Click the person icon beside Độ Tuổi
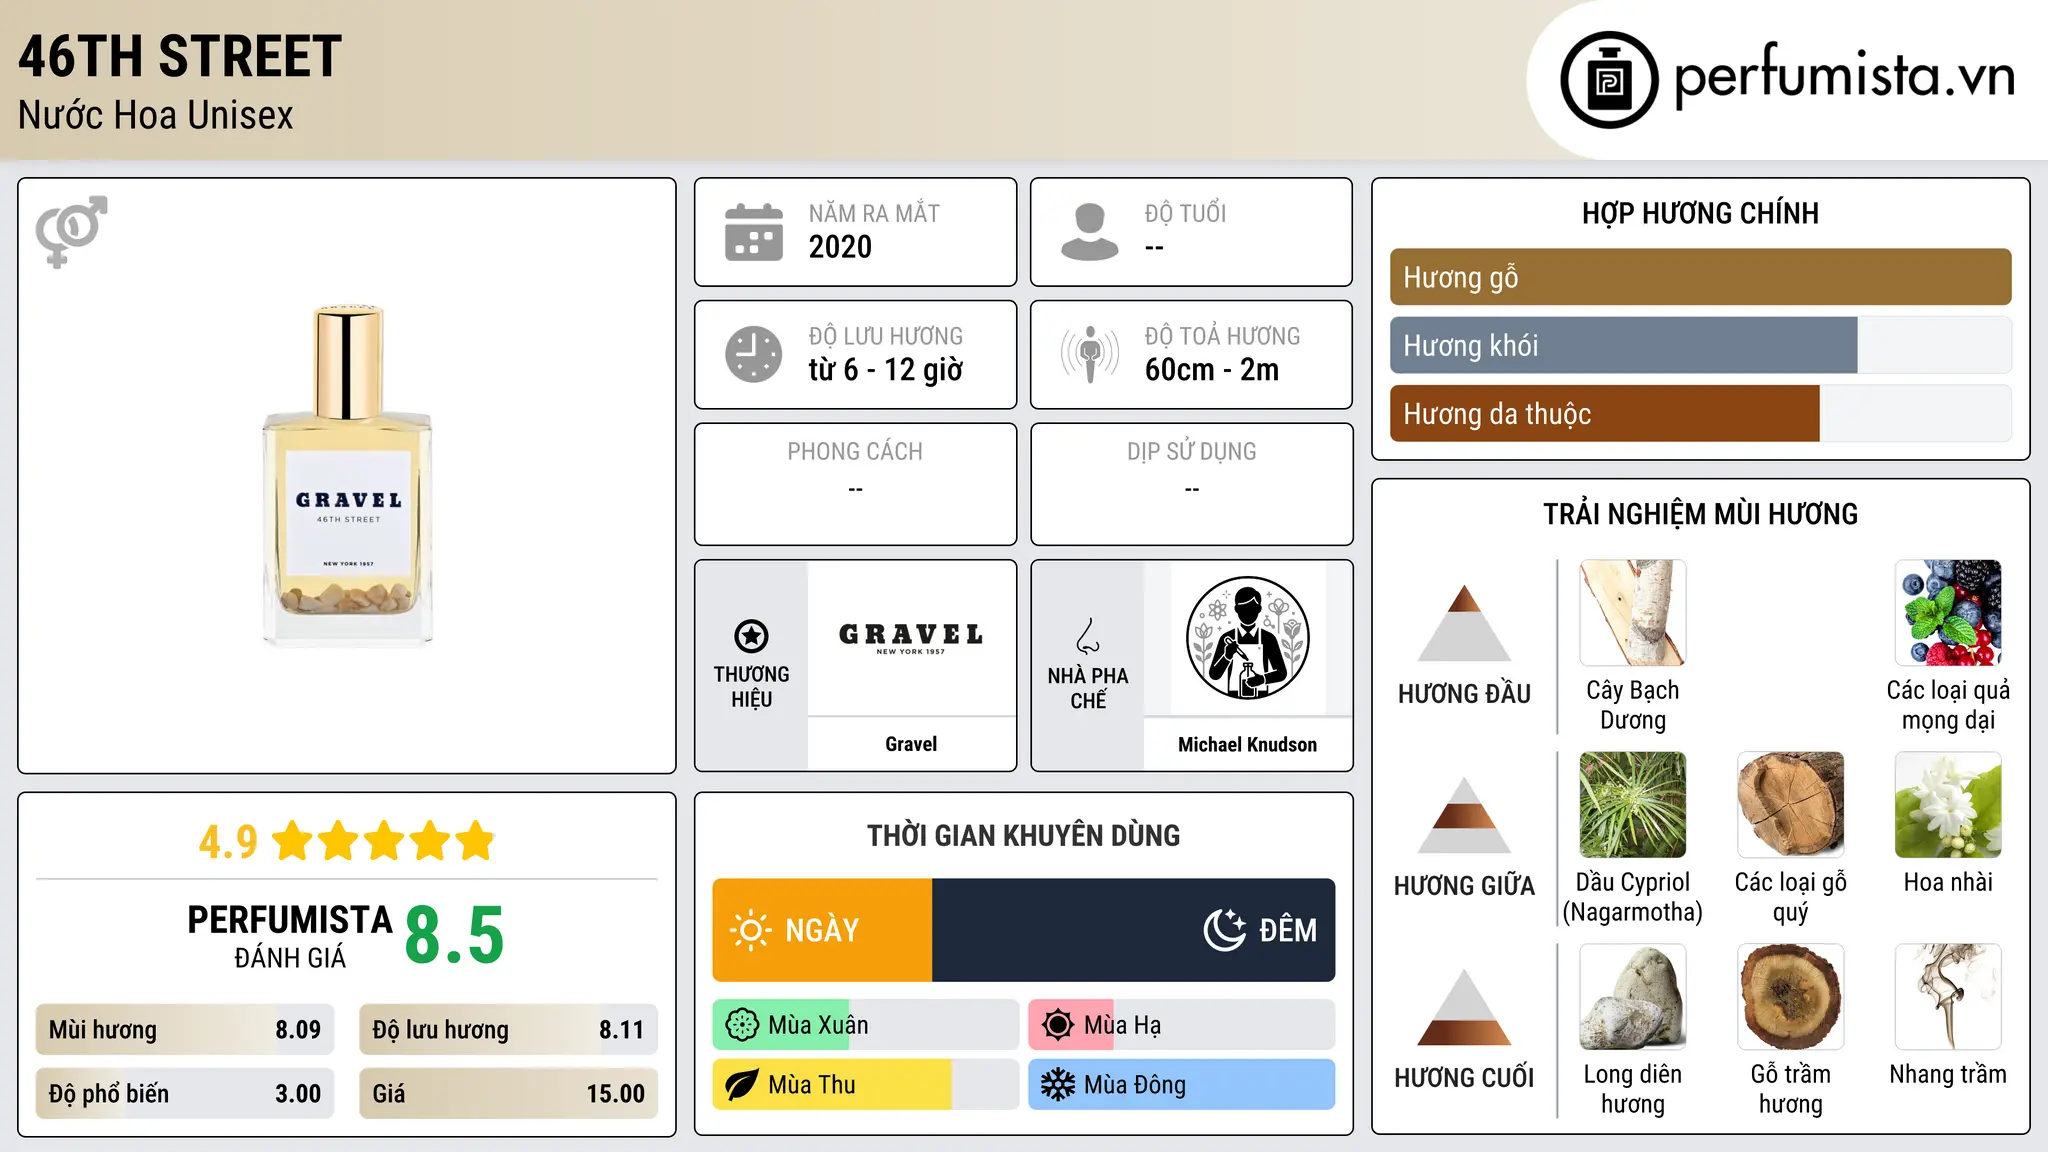 1090,232
